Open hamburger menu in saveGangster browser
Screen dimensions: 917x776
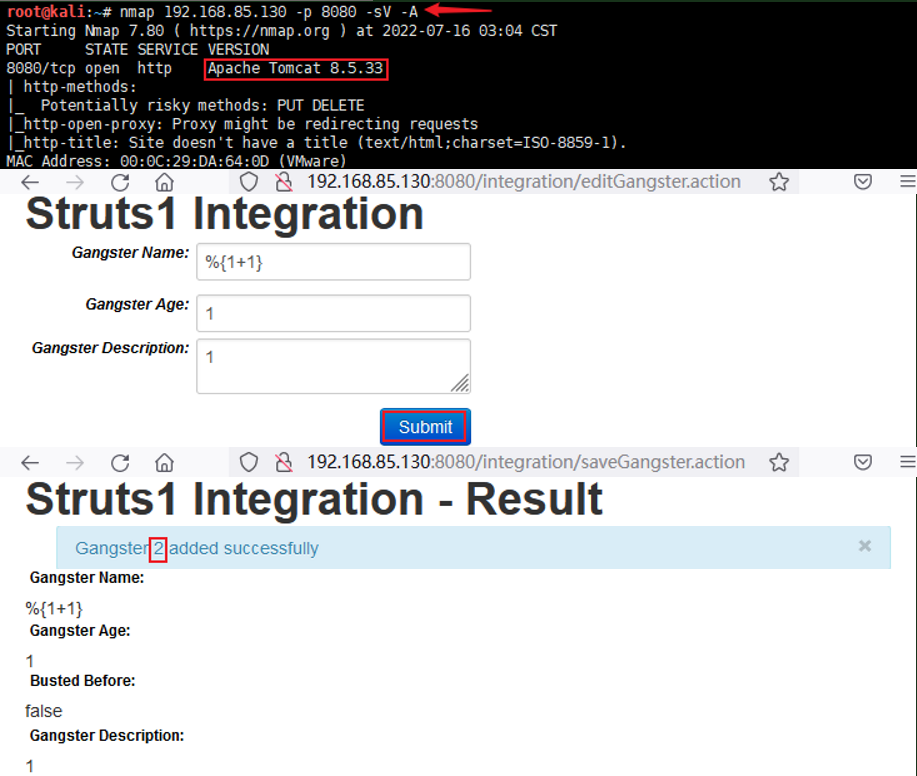pos(908,462)
